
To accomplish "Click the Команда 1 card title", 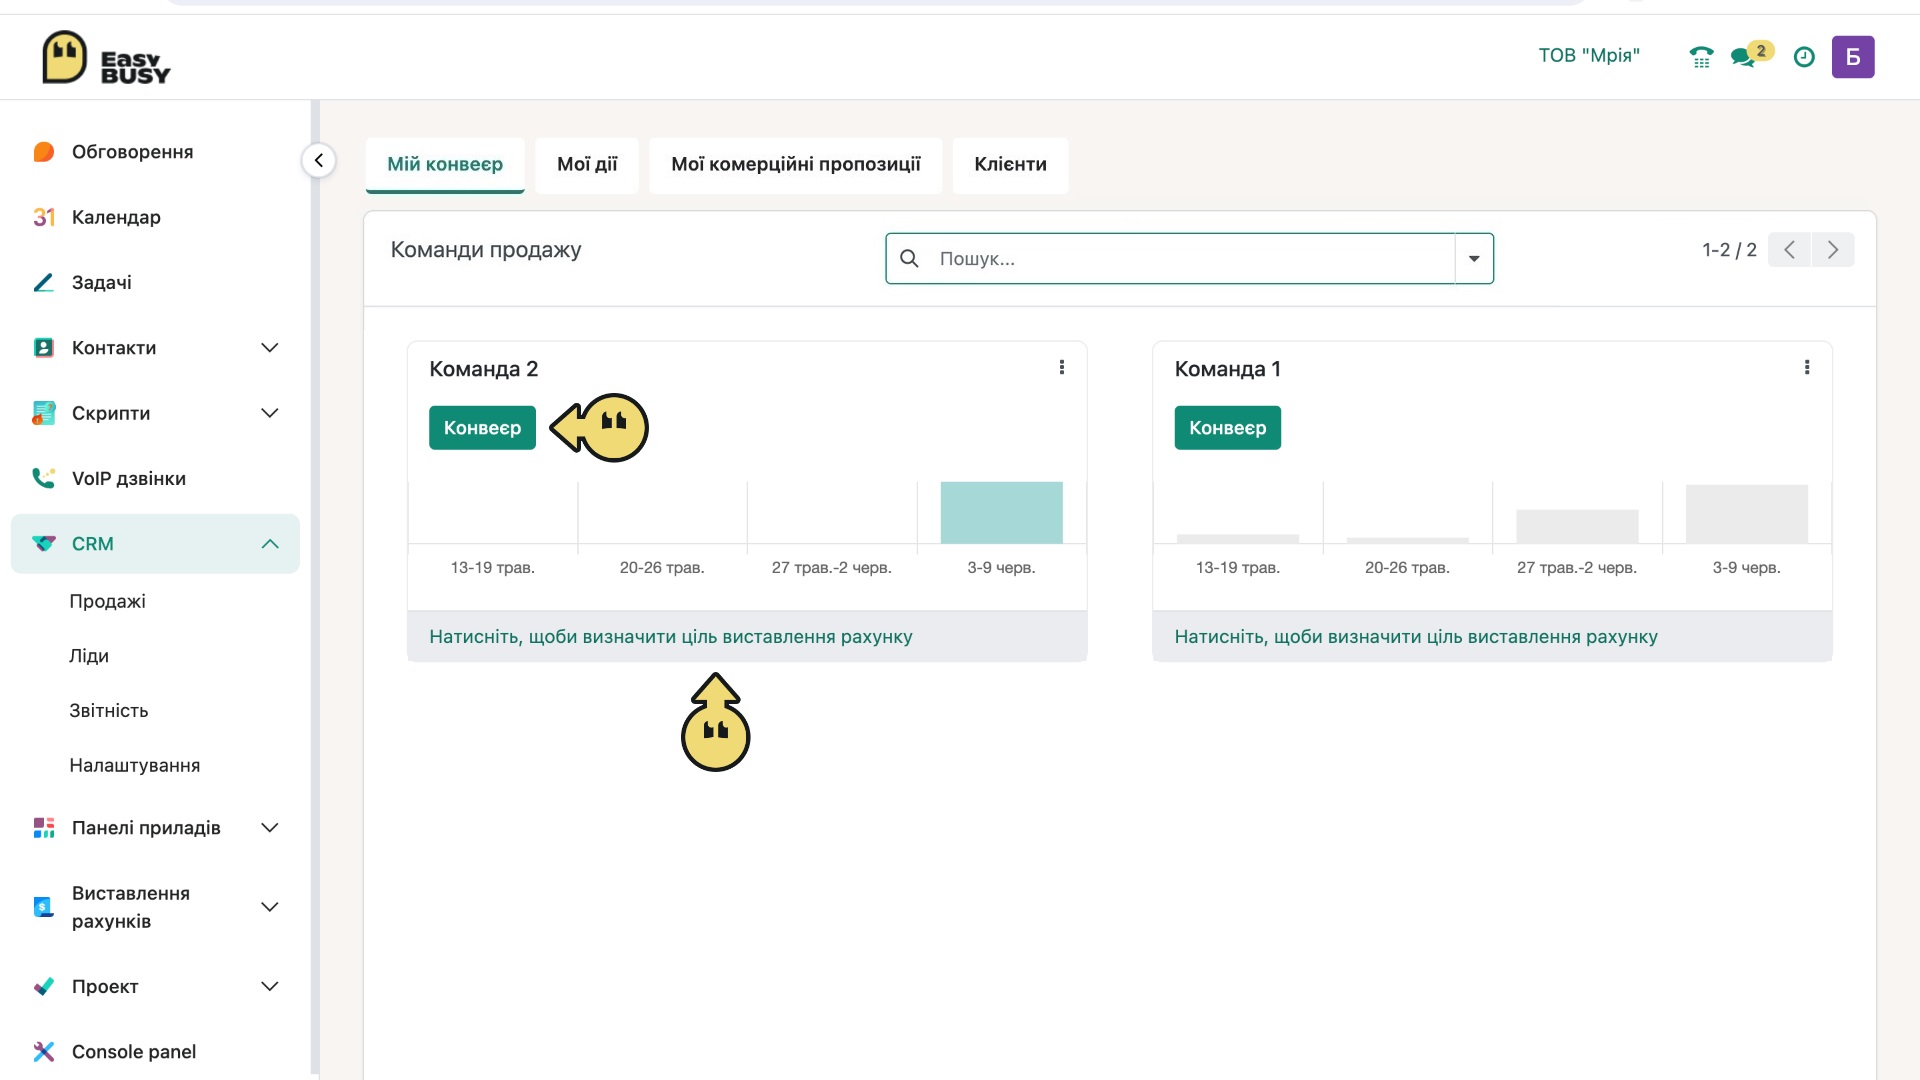I will click(1227, 369).
